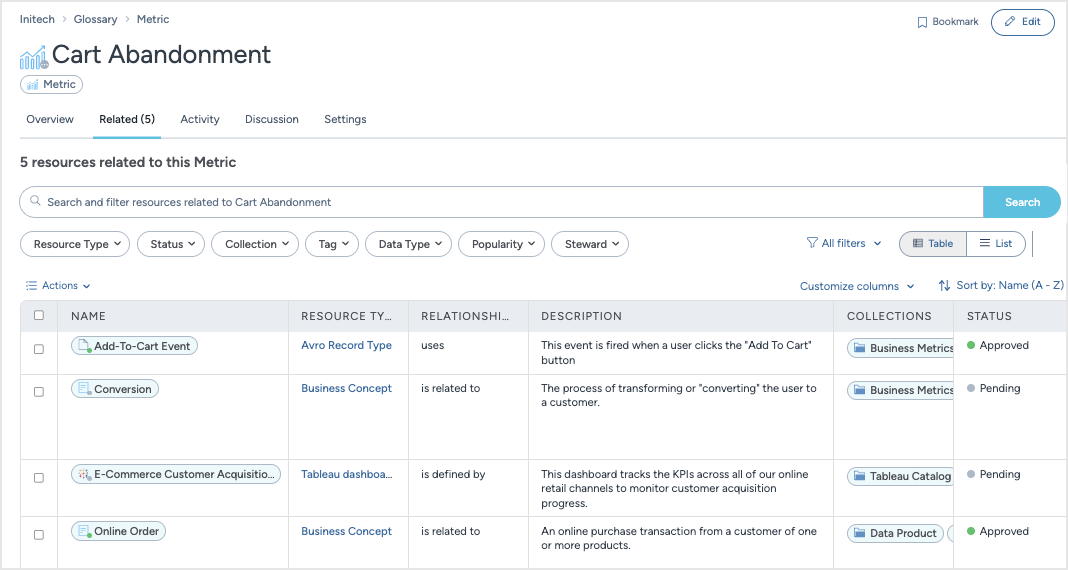
Task: Click the Cart Abandonment metric chart icon
Action: 33,56
